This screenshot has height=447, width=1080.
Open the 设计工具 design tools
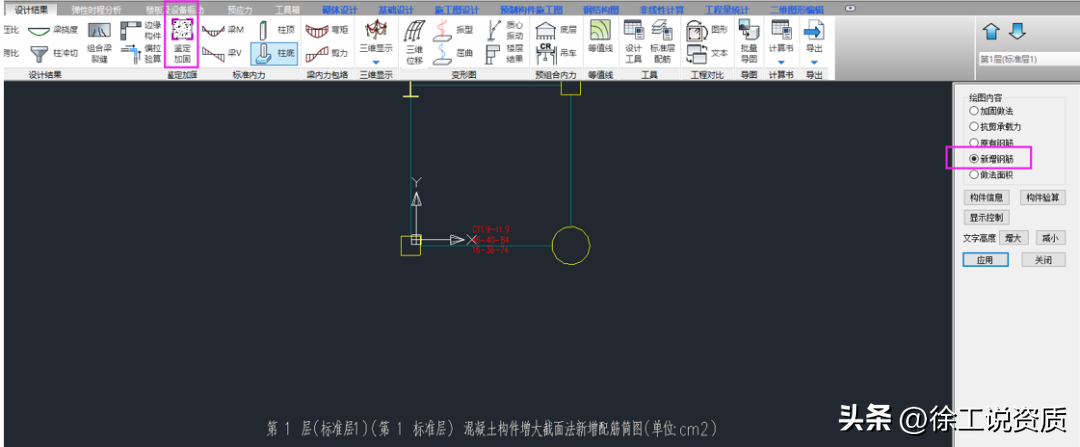(634, 41)
